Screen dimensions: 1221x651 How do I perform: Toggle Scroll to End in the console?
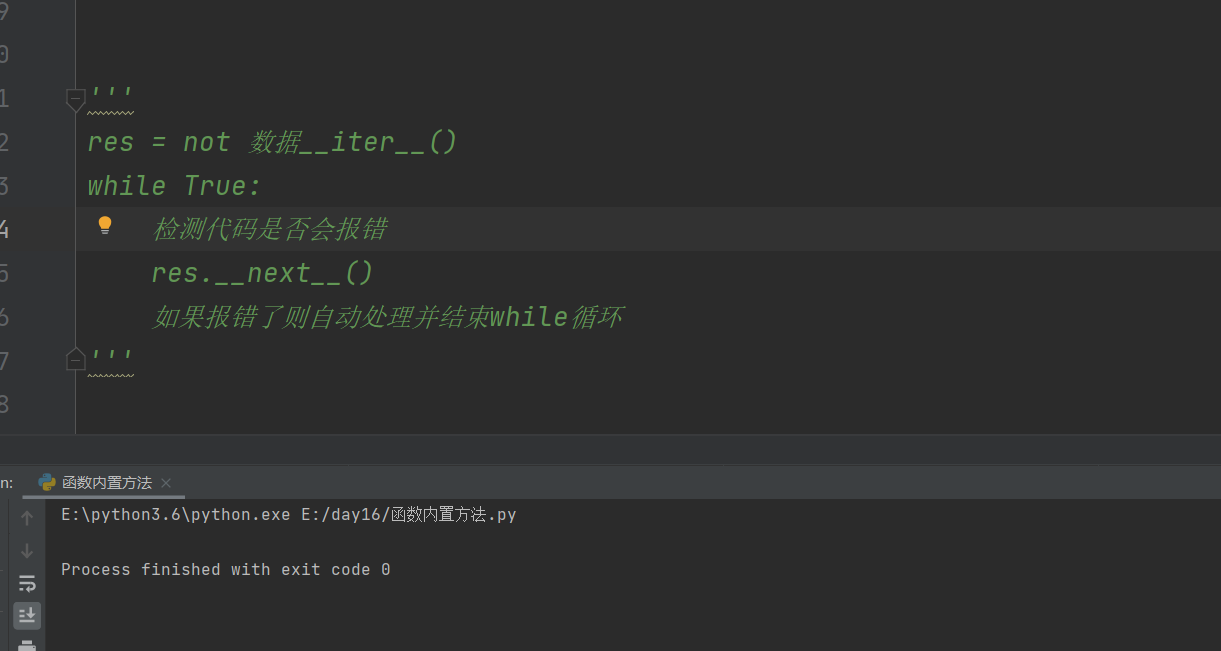coord(27,615)
